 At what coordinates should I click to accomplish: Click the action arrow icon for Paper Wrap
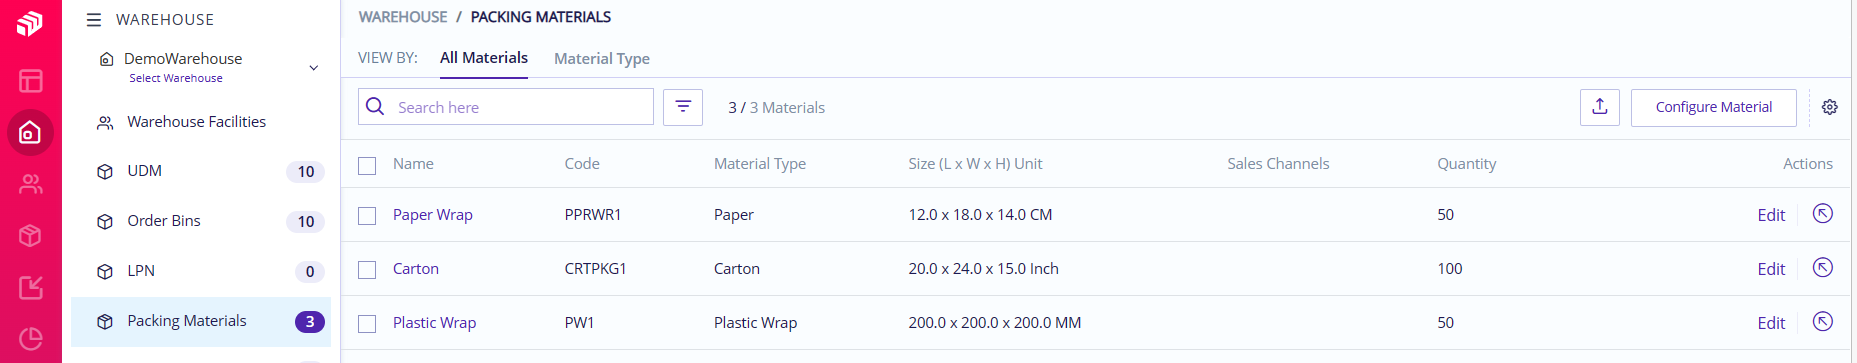pyautogui.click(x=1823, y=213)
